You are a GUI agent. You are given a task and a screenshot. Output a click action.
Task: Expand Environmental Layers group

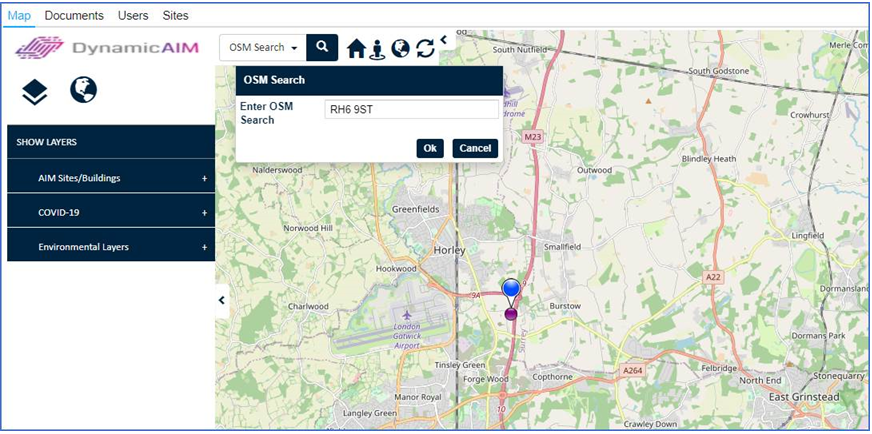coord(111,246)
